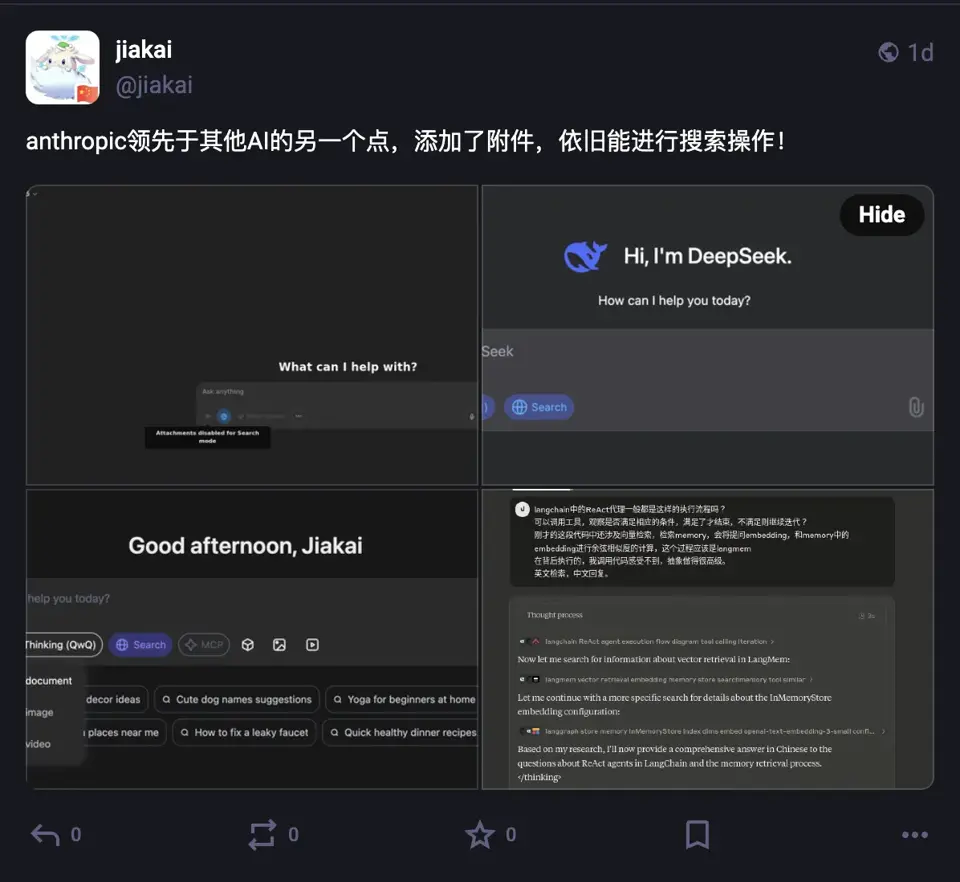Click the 'What can I help with?' heading
This screenshot has width=960, height=882.
pos(348,367)
